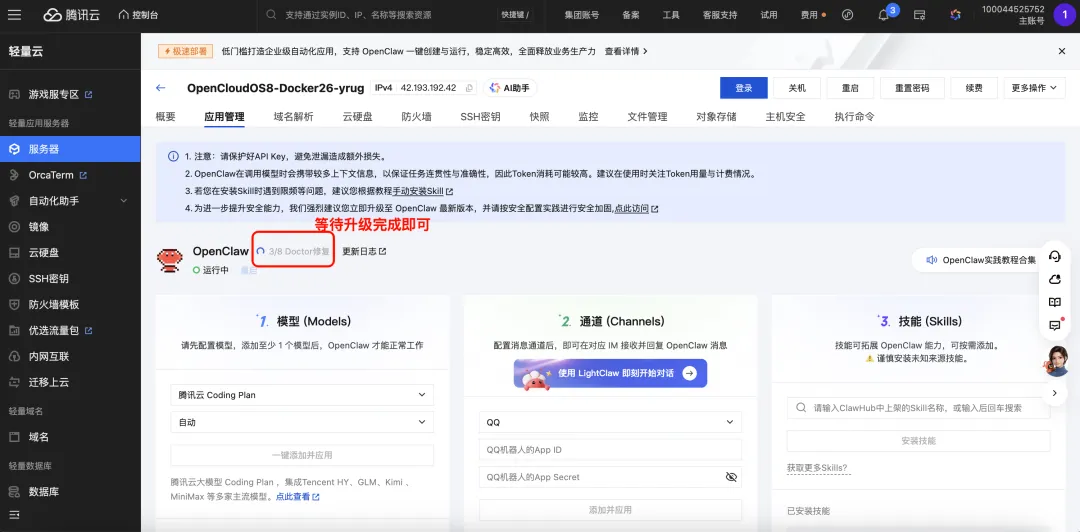Open the message center icon beside bell
The image size is (1080, 532).
point(919,14)
